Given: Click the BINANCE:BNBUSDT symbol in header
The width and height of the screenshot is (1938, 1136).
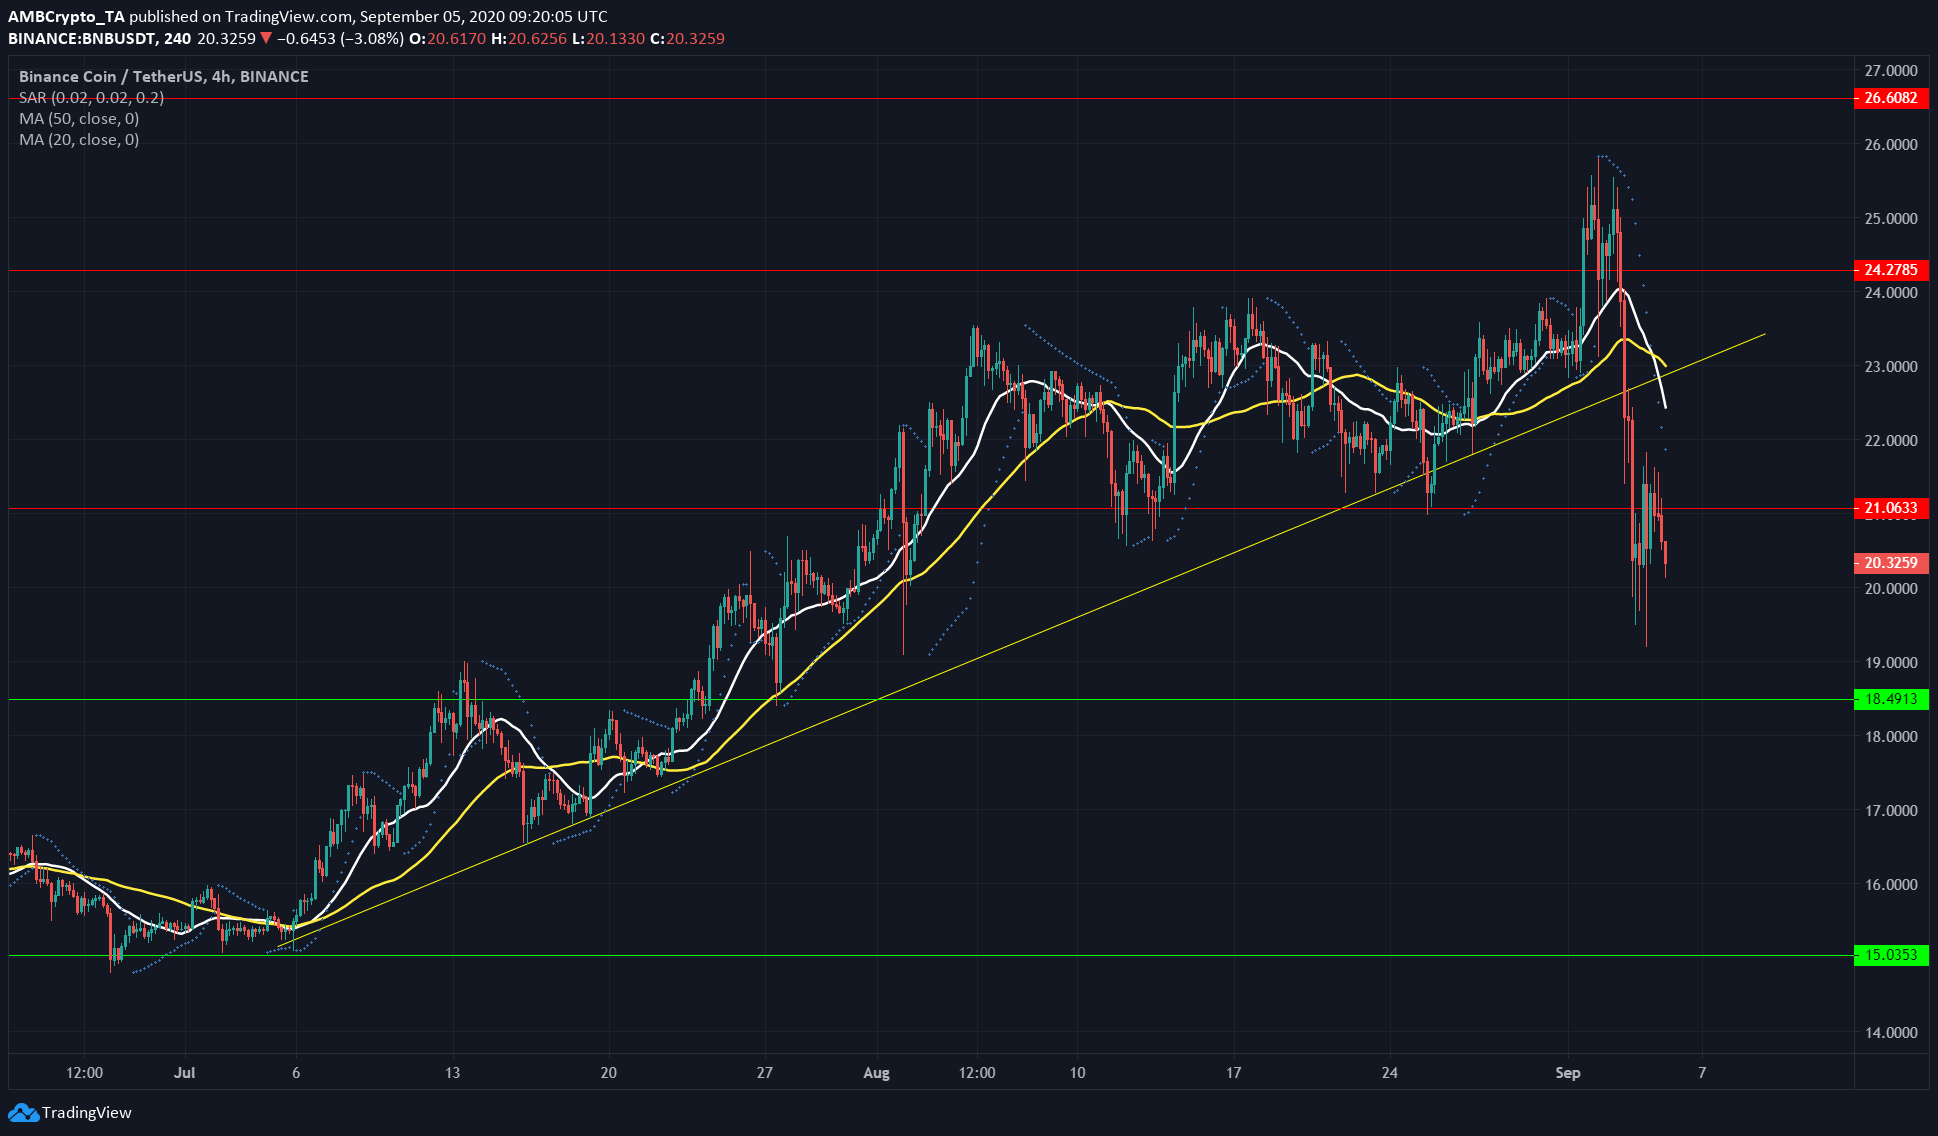Looking at the screenshot, I should (81, 39).
